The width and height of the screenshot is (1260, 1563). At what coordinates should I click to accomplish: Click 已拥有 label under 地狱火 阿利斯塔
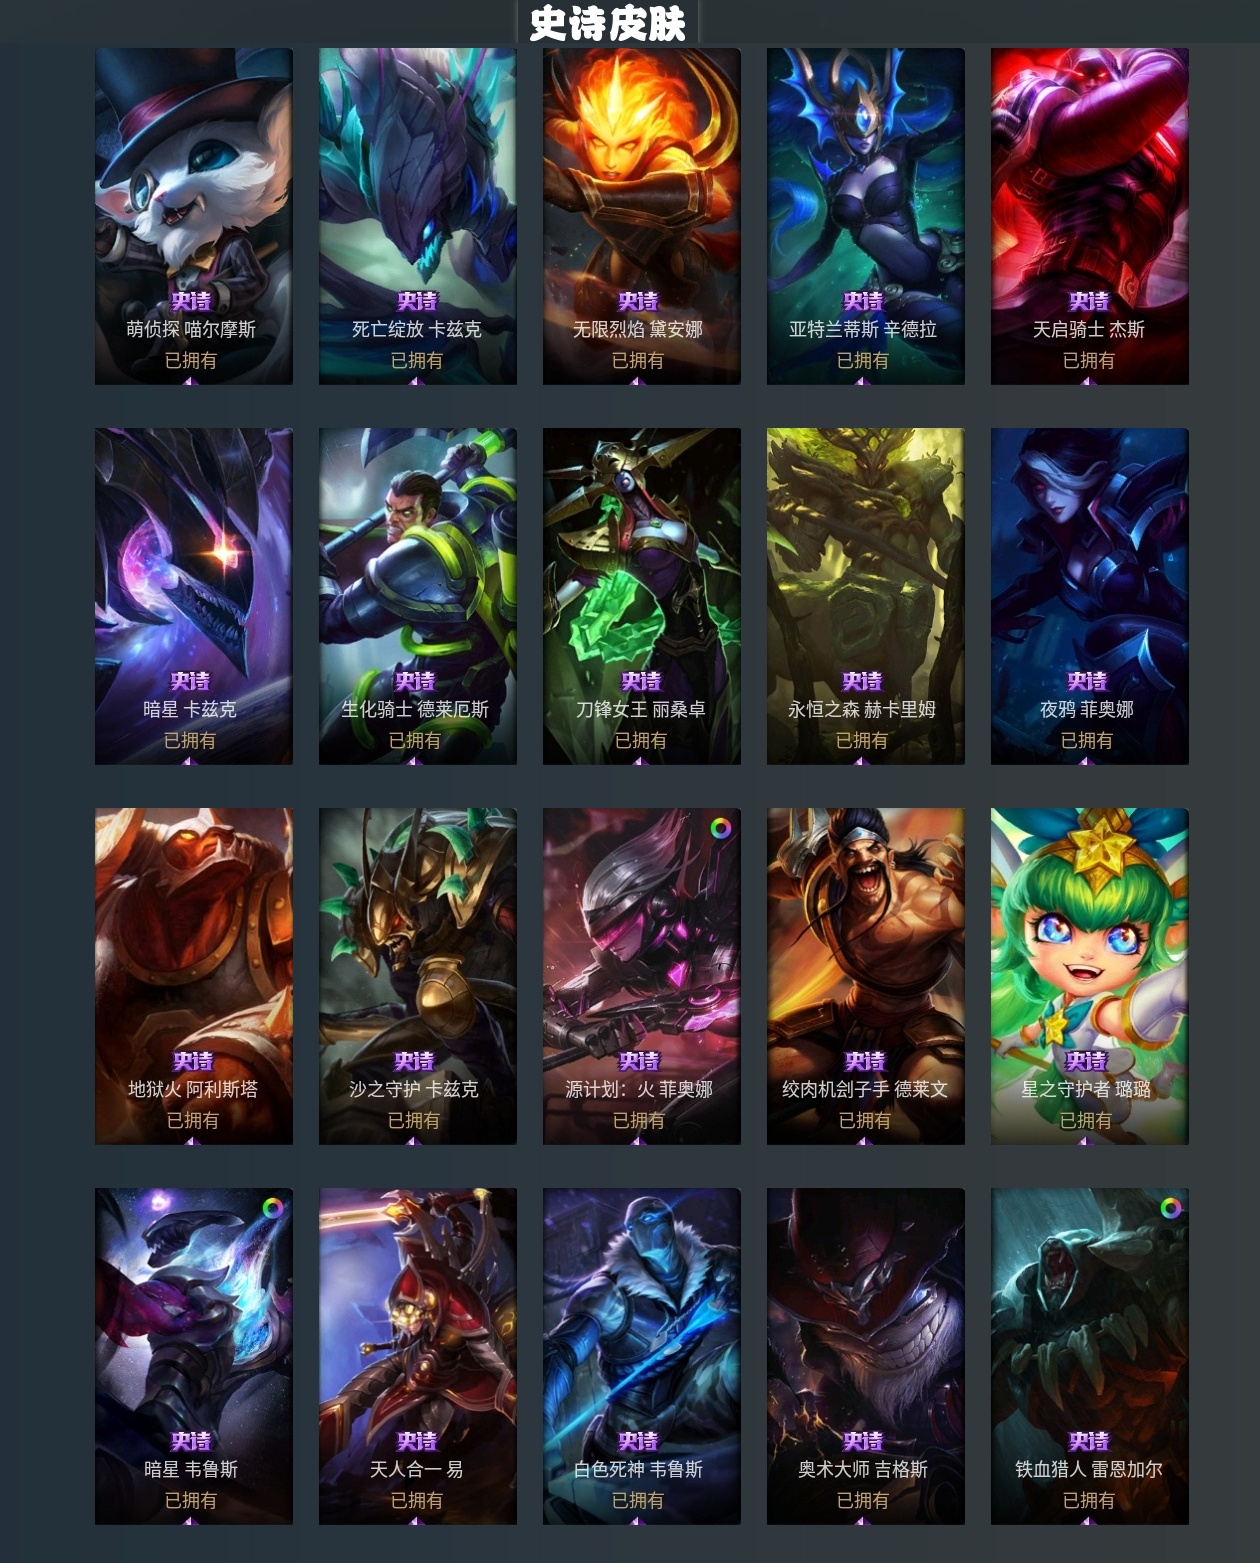(x=192, y=1120)
